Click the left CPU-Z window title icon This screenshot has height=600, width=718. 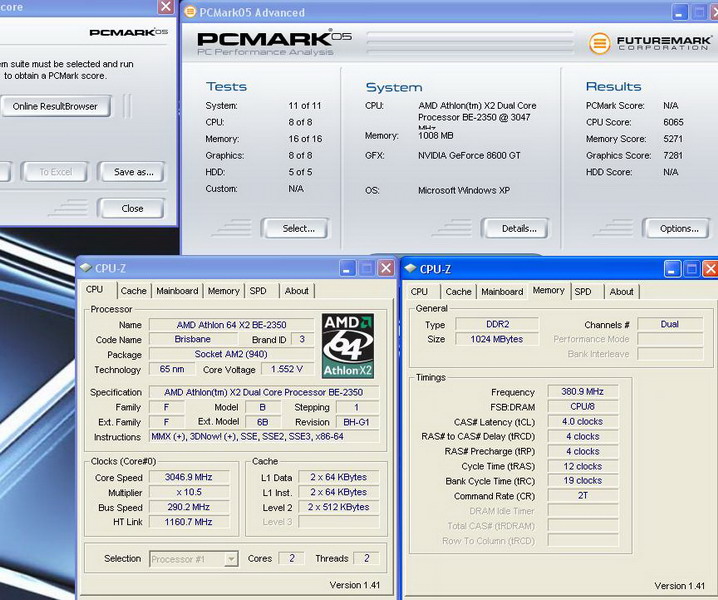[86, 267]
